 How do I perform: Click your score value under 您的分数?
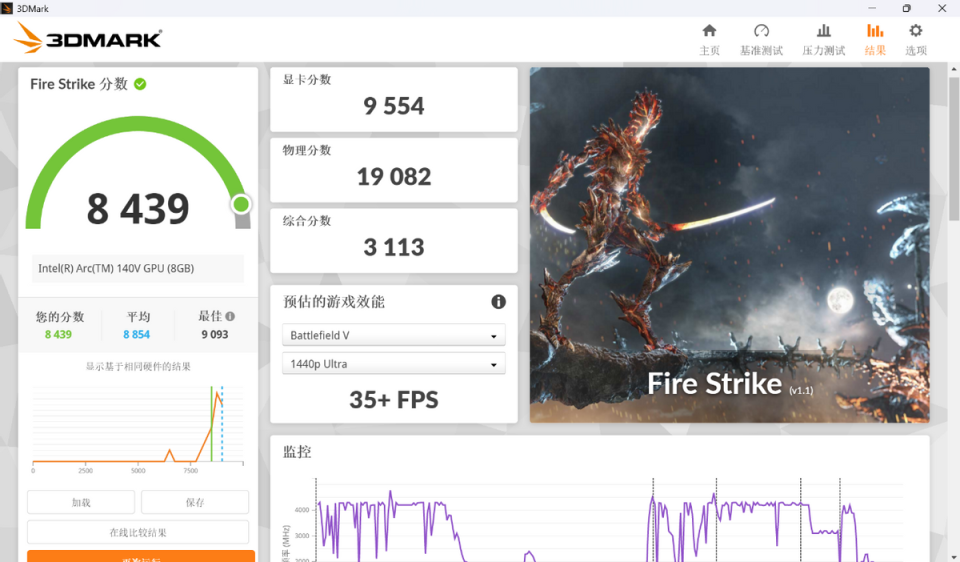click(x=58, y=334)
